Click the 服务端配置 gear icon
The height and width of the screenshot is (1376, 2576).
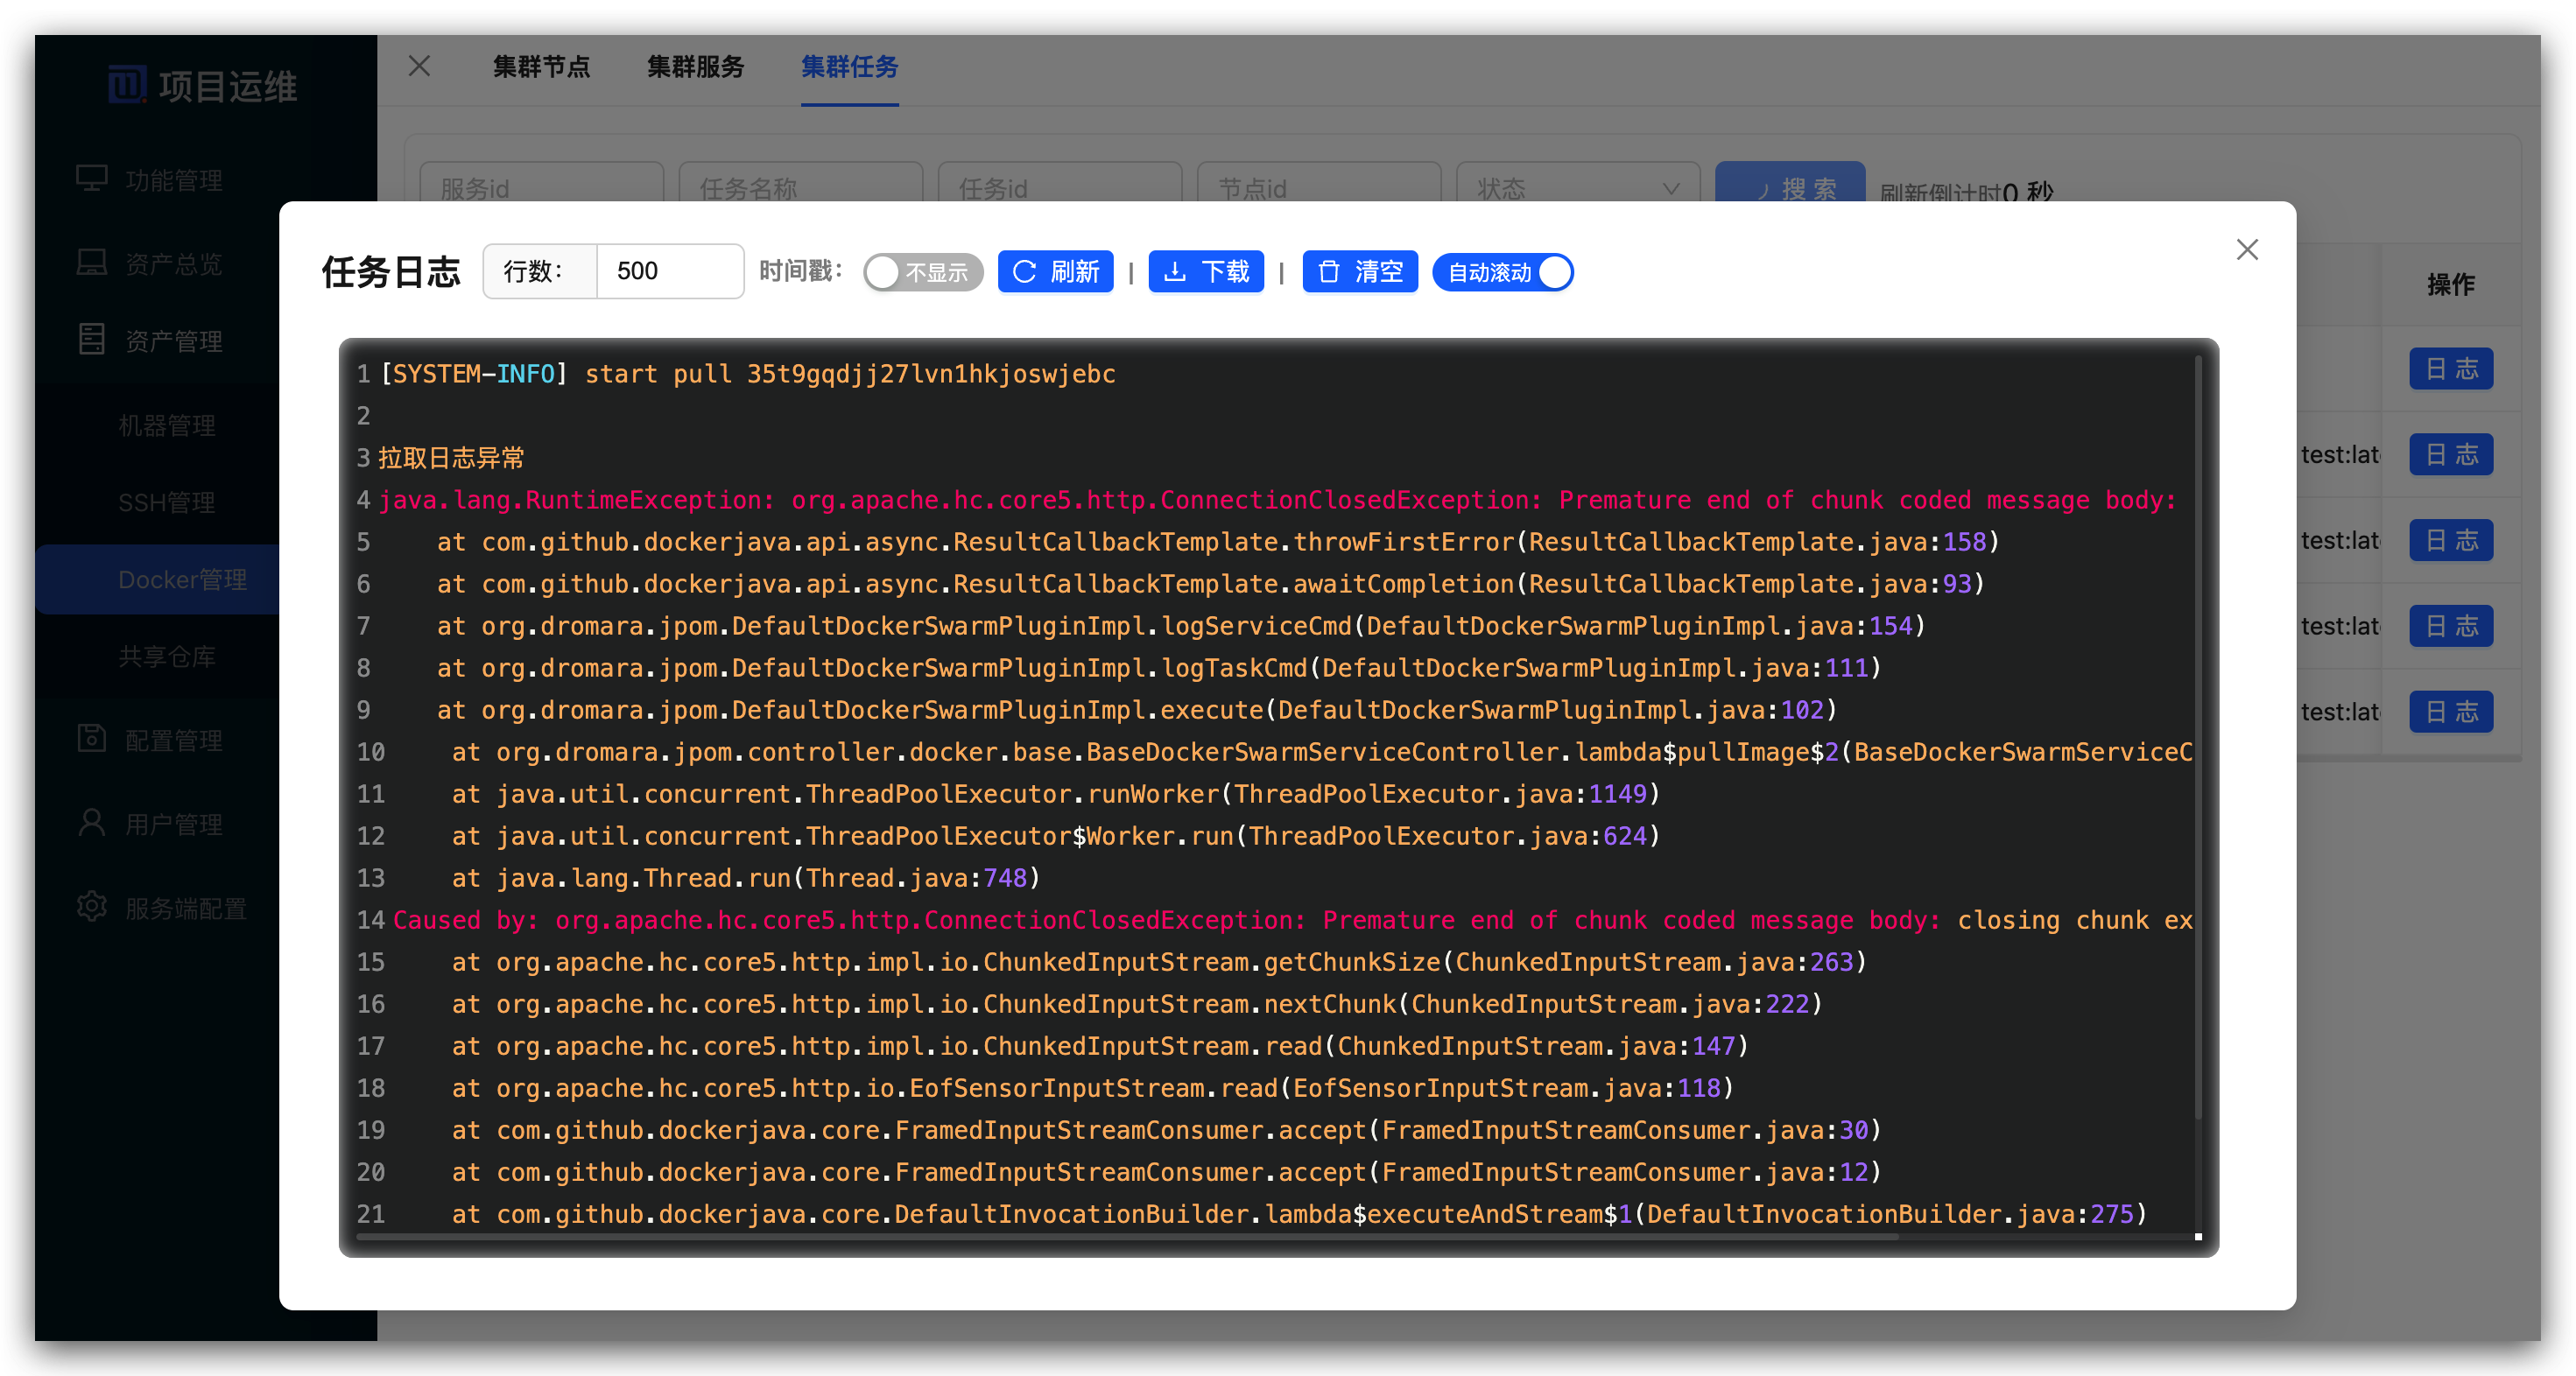click(92, 907)
